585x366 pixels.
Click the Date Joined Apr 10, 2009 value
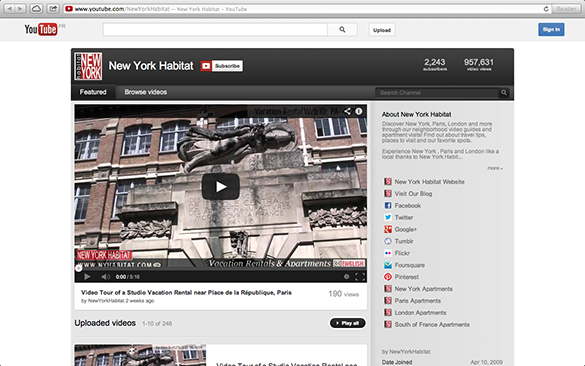(x=487, y=362)
